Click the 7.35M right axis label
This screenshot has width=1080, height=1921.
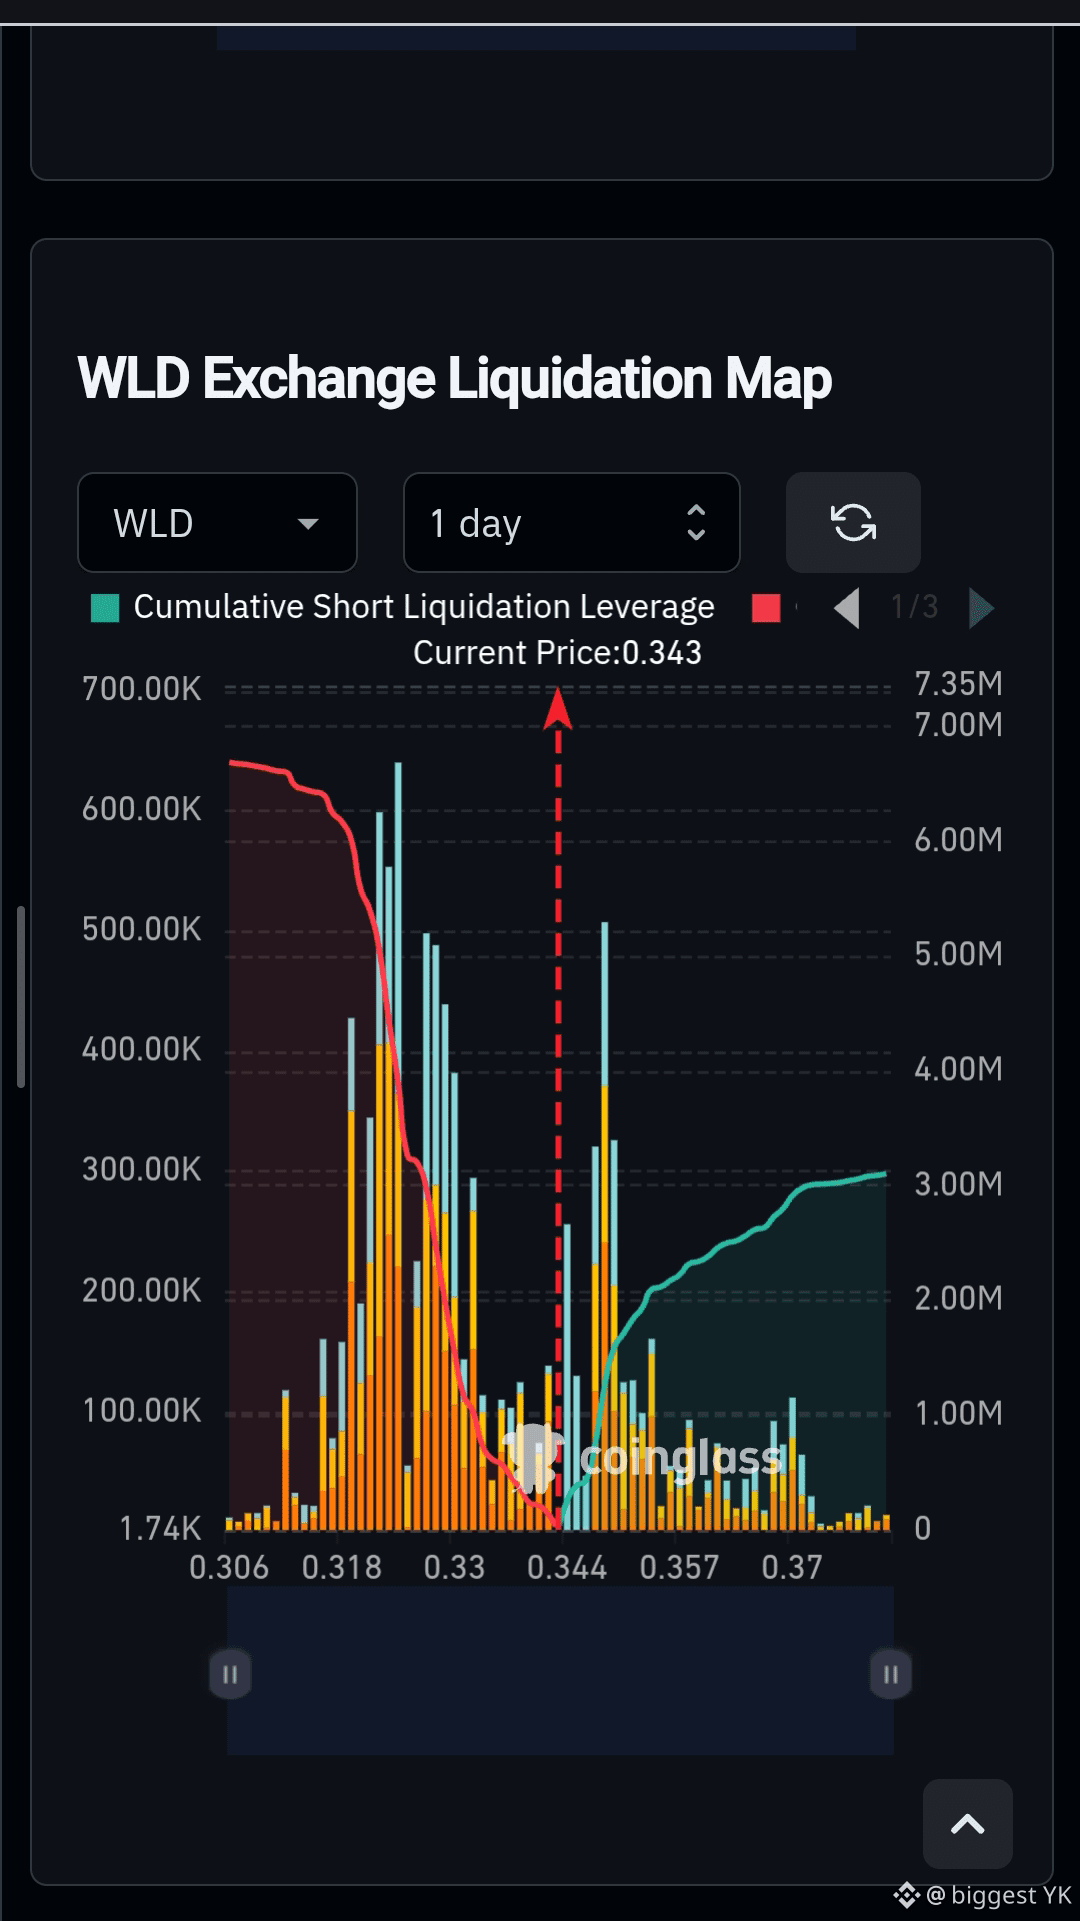(959, 684)
